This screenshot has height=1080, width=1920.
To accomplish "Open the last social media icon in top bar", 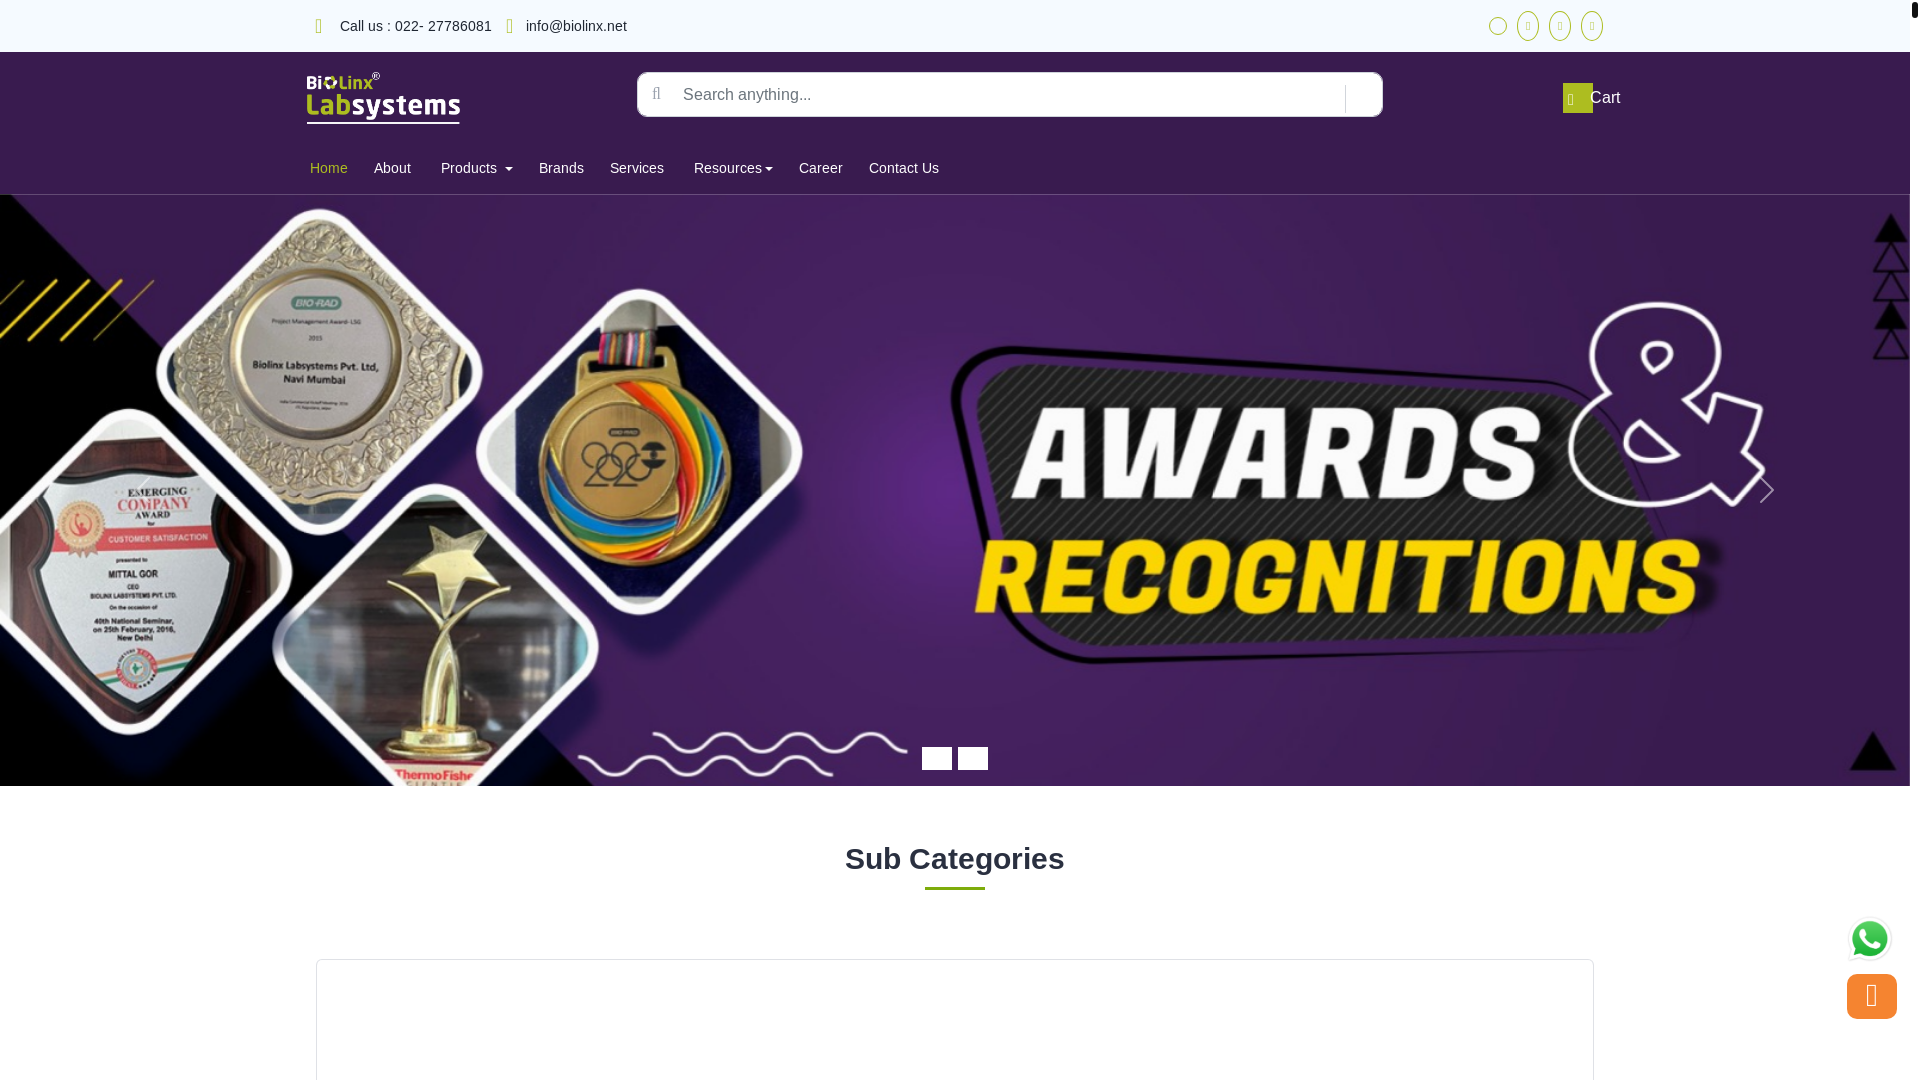I will point(1591,26).
